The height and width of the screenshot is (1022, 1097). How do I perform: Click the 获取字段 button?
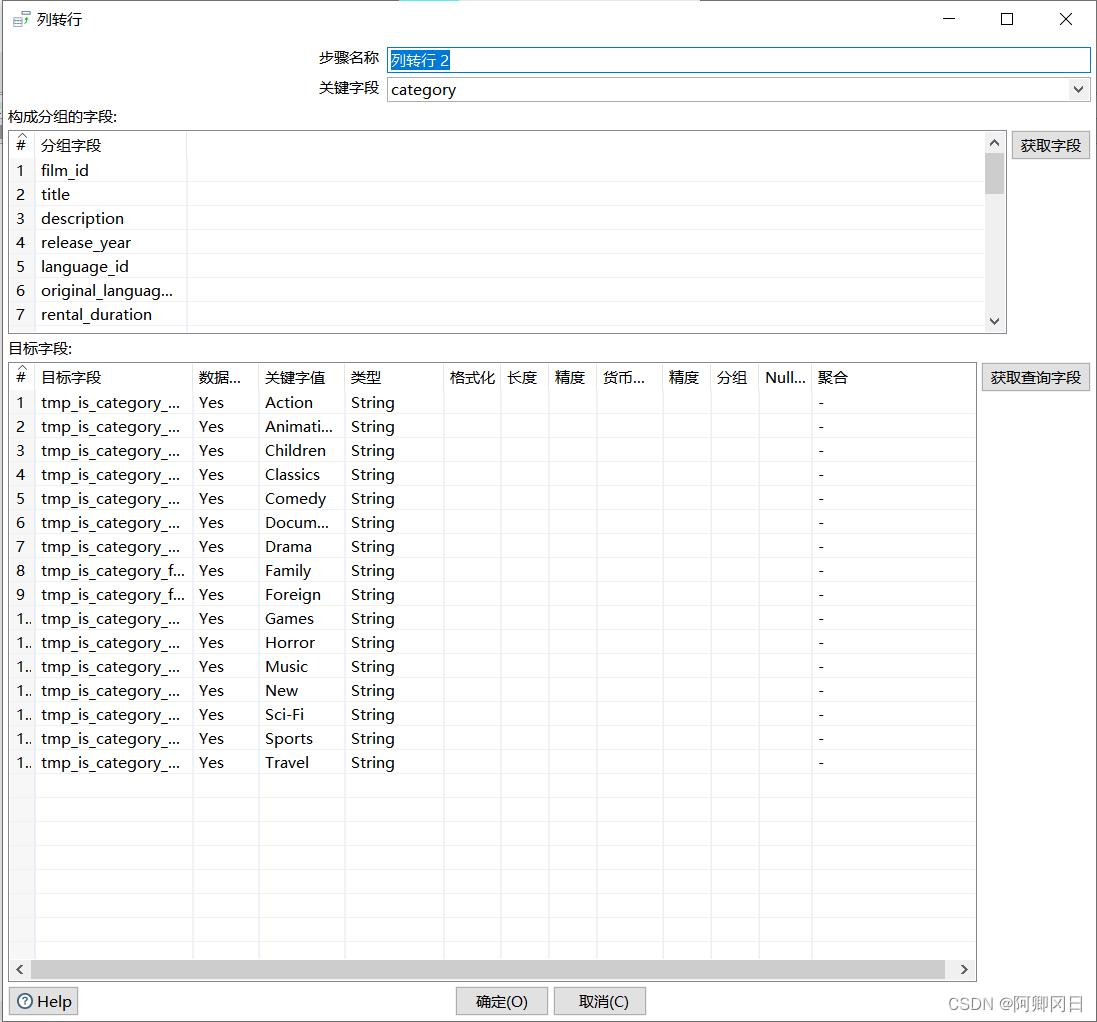[1050, 145]
